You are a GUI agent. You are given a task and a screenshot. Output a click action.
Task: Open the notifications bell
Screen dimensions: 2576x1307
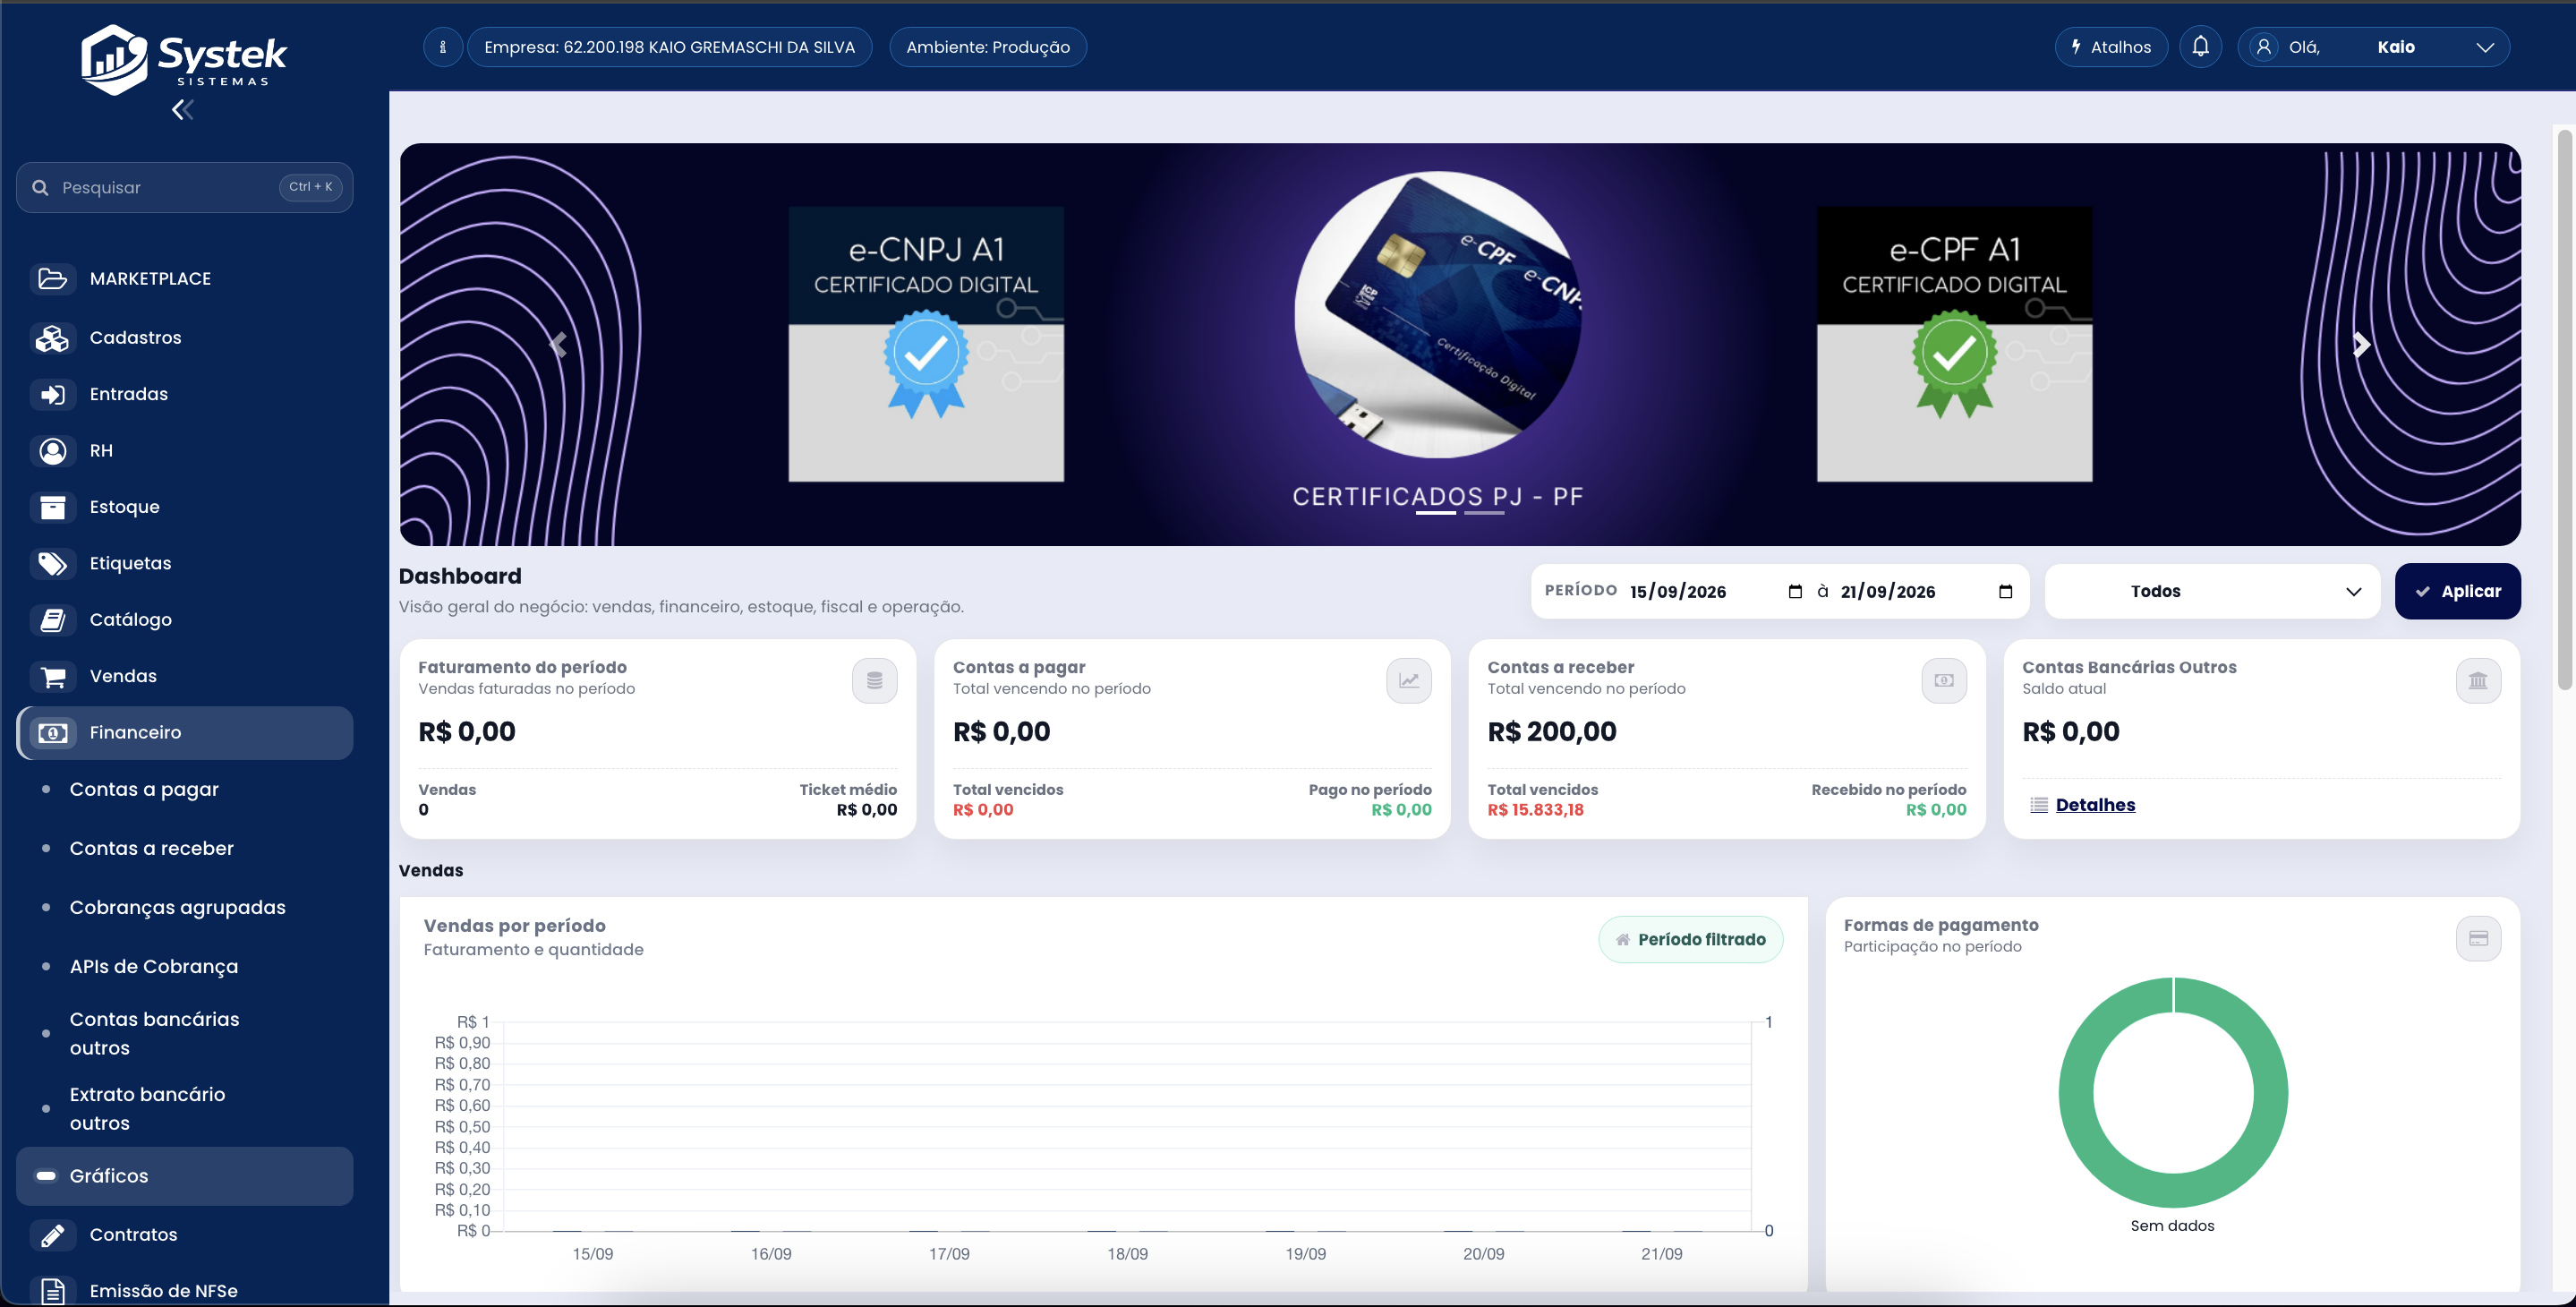pyautogui.click(x=2200, y=47)
